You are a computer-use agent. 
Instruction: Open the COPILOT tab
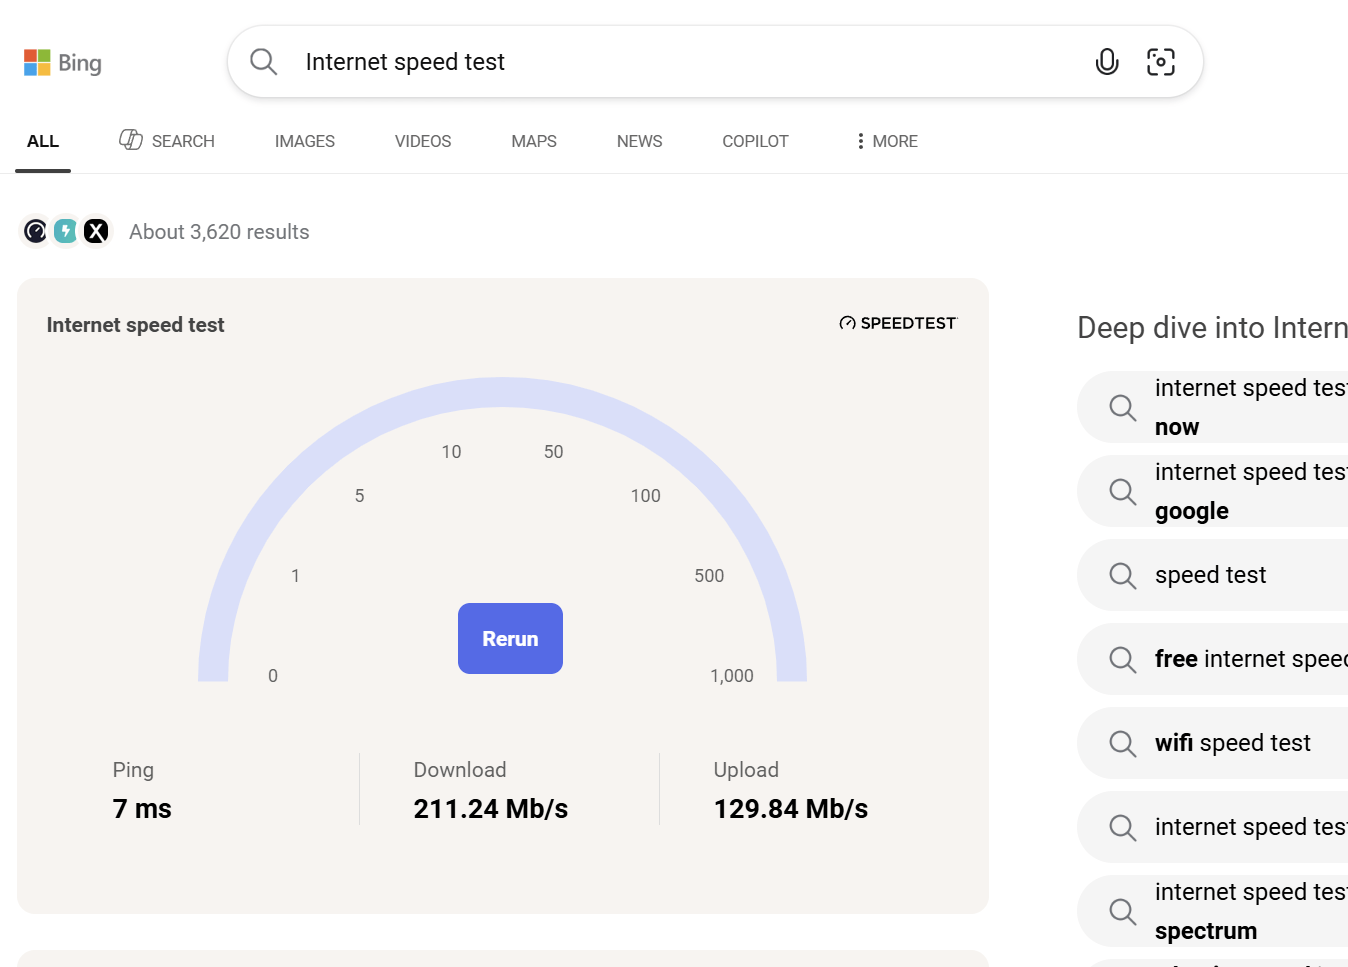755,141
